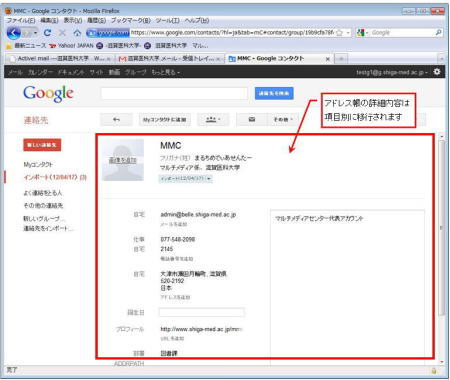The height and width of the screenshot is (380, 450).
Task: Click the phone value 2145
Action: (x=167, y=249)
